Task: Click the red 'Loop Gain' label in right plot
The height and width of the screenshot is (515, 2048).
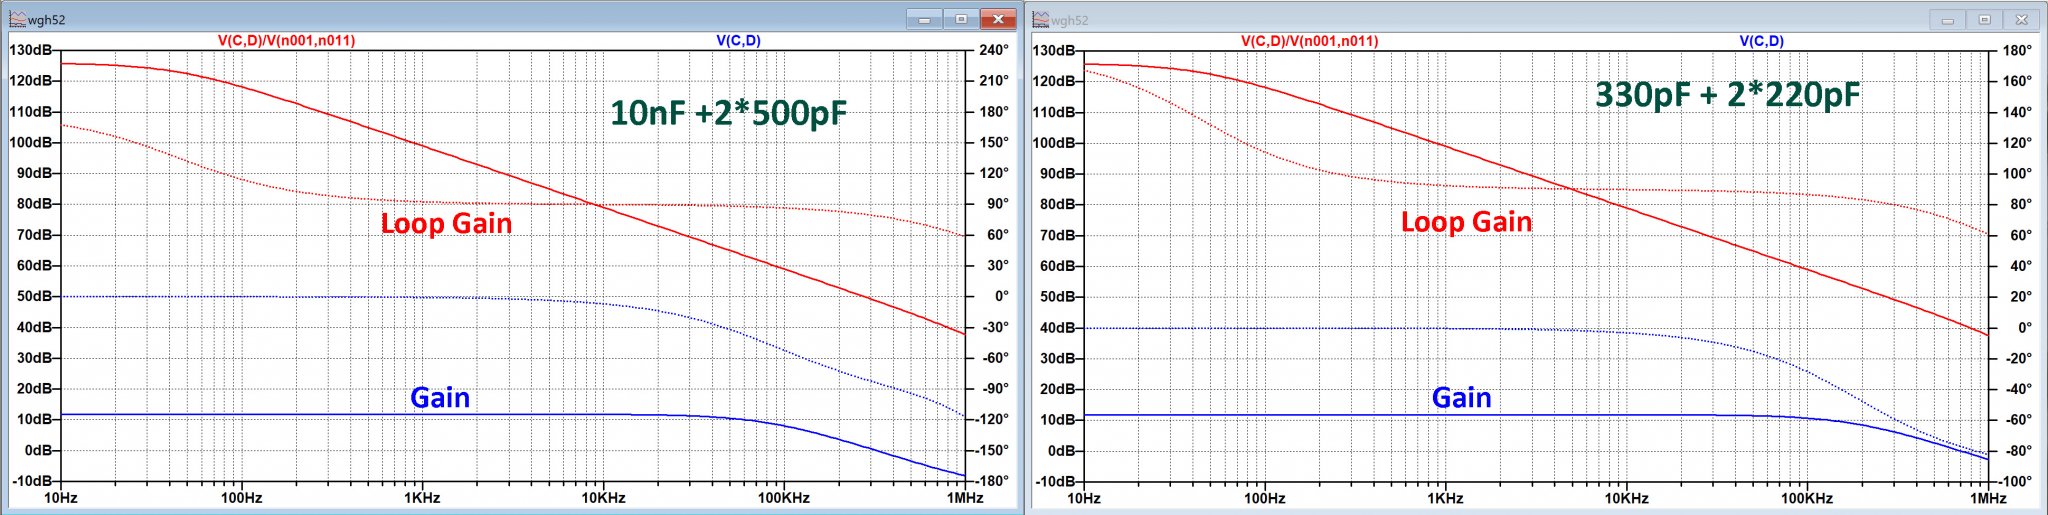Action: [1466, 222]
